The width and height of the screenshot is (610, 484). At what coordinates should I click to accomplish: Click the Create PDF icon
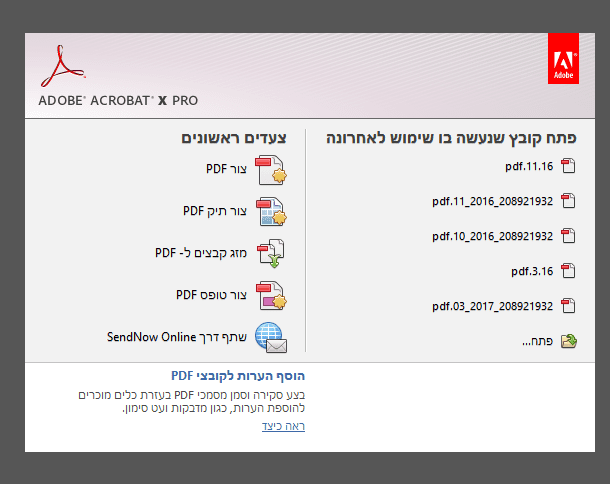click(x=271, y=171)
